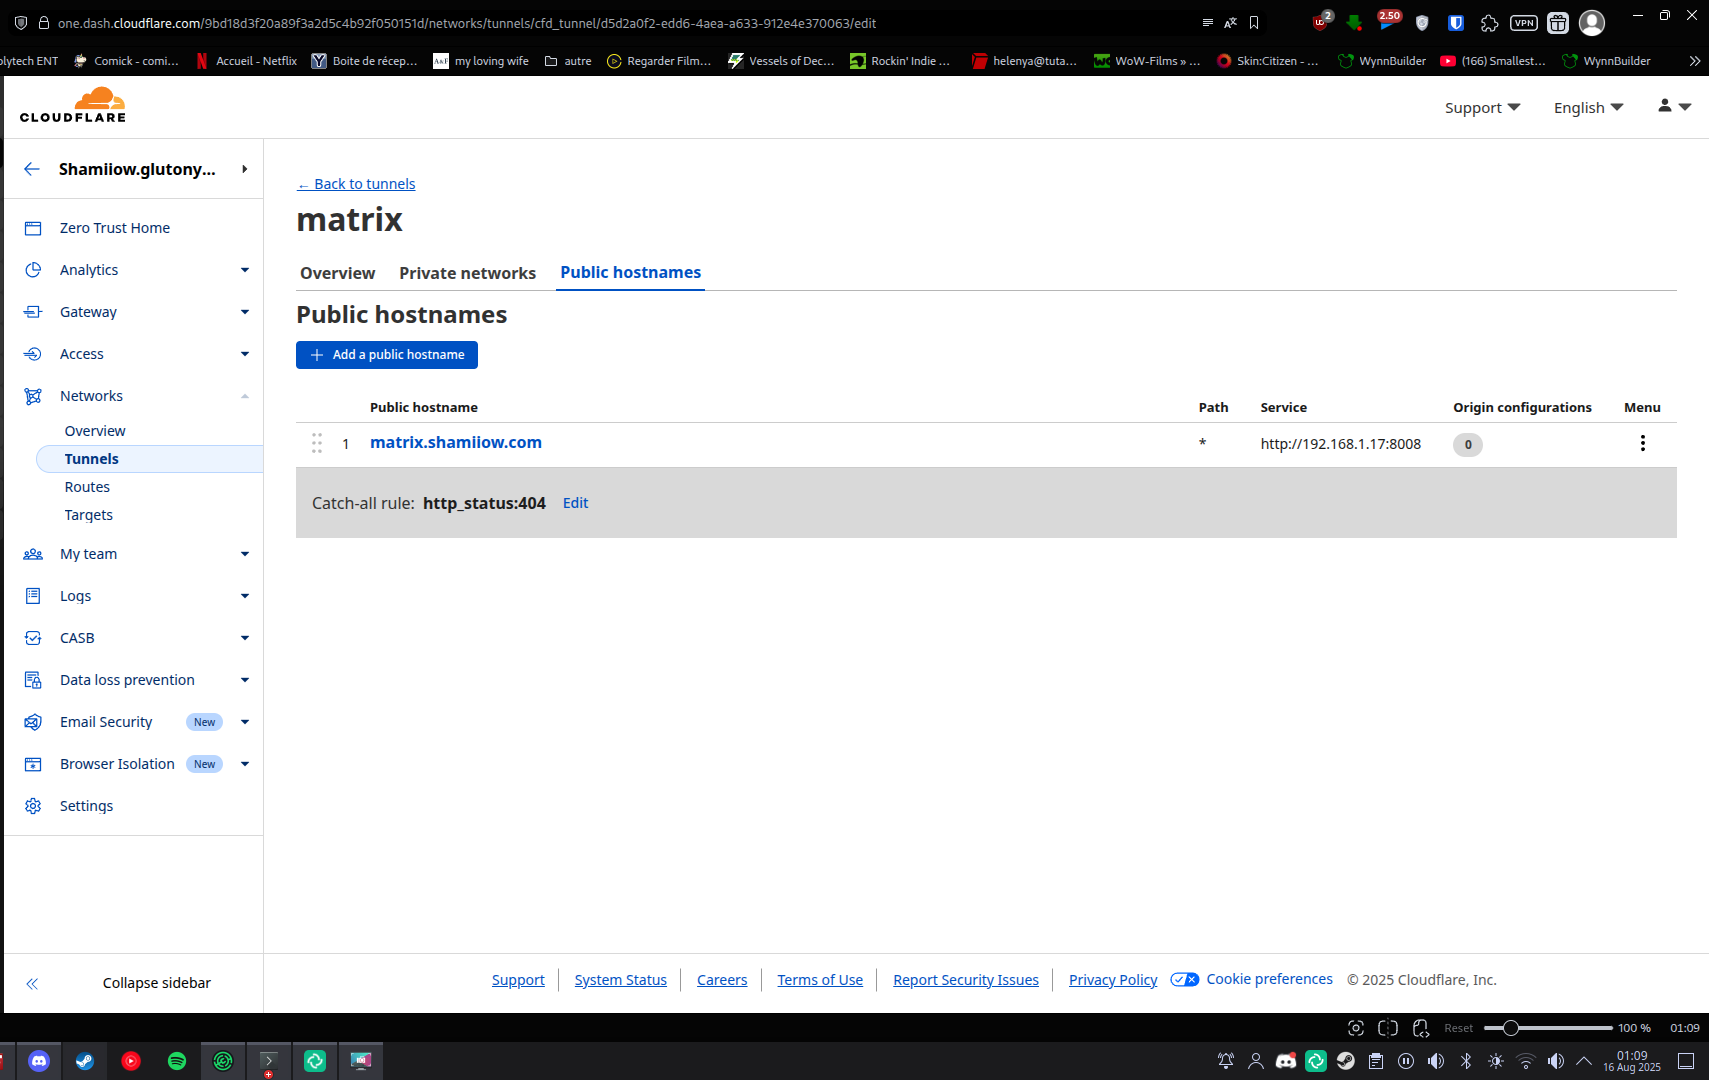The height and width of the screenshot is (1080, 1709).
Task: Open the Privacy Policy footer link
Action: point(1113,980)
